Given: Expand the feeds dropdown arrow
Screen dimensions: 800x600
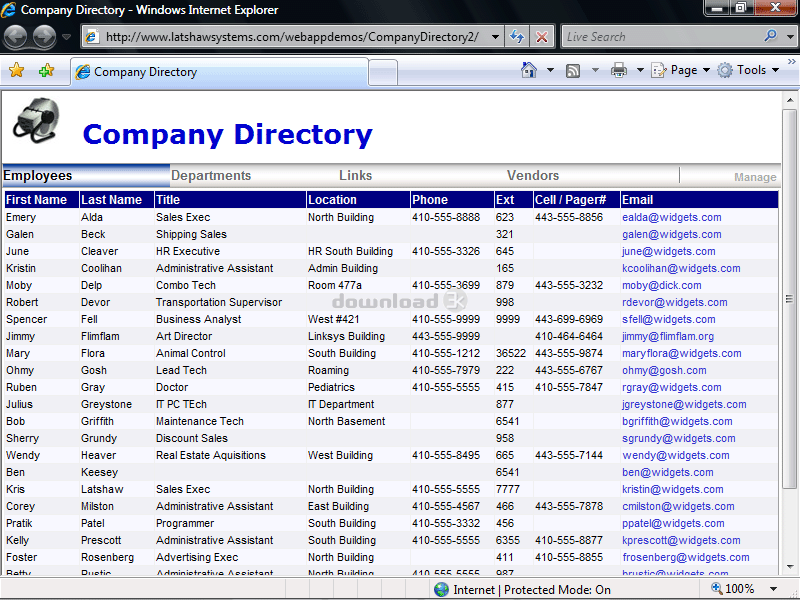Looking at the screenshot, I should pyautogui.click(x=595, y=70).
